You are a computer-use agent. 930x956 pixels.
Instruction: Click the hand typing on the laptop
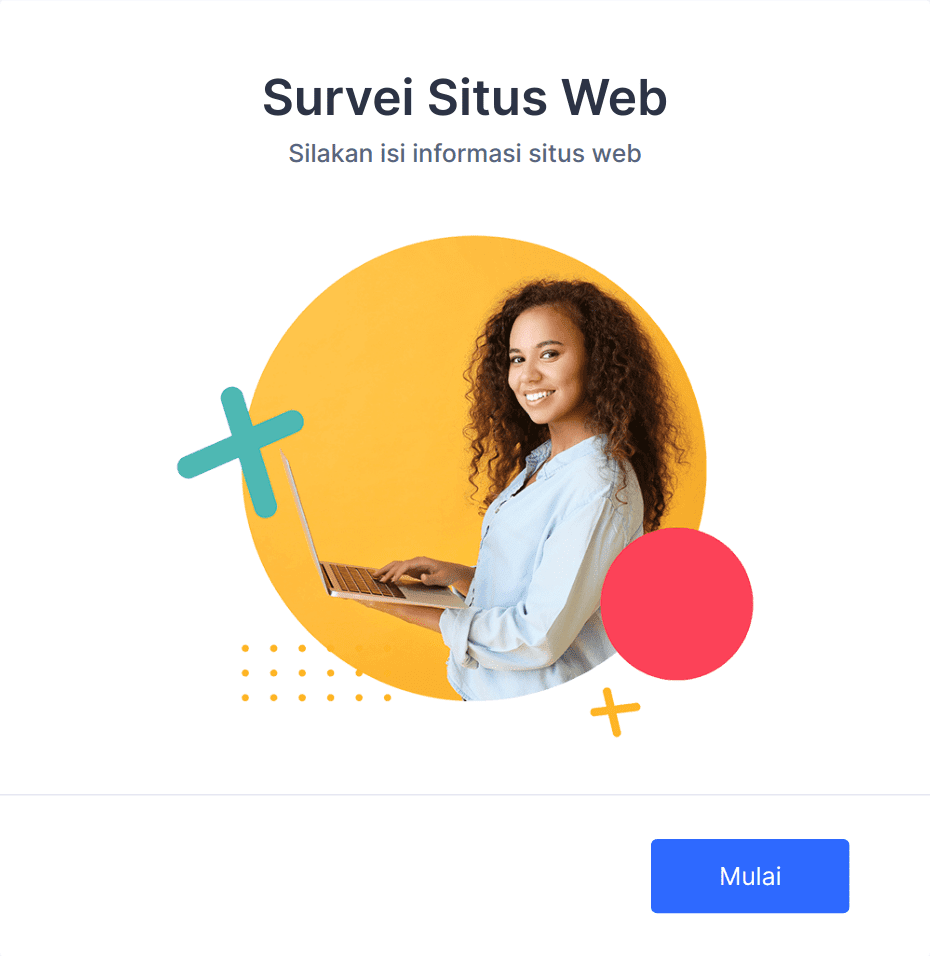pyautogui.click(x=421, y=572)
